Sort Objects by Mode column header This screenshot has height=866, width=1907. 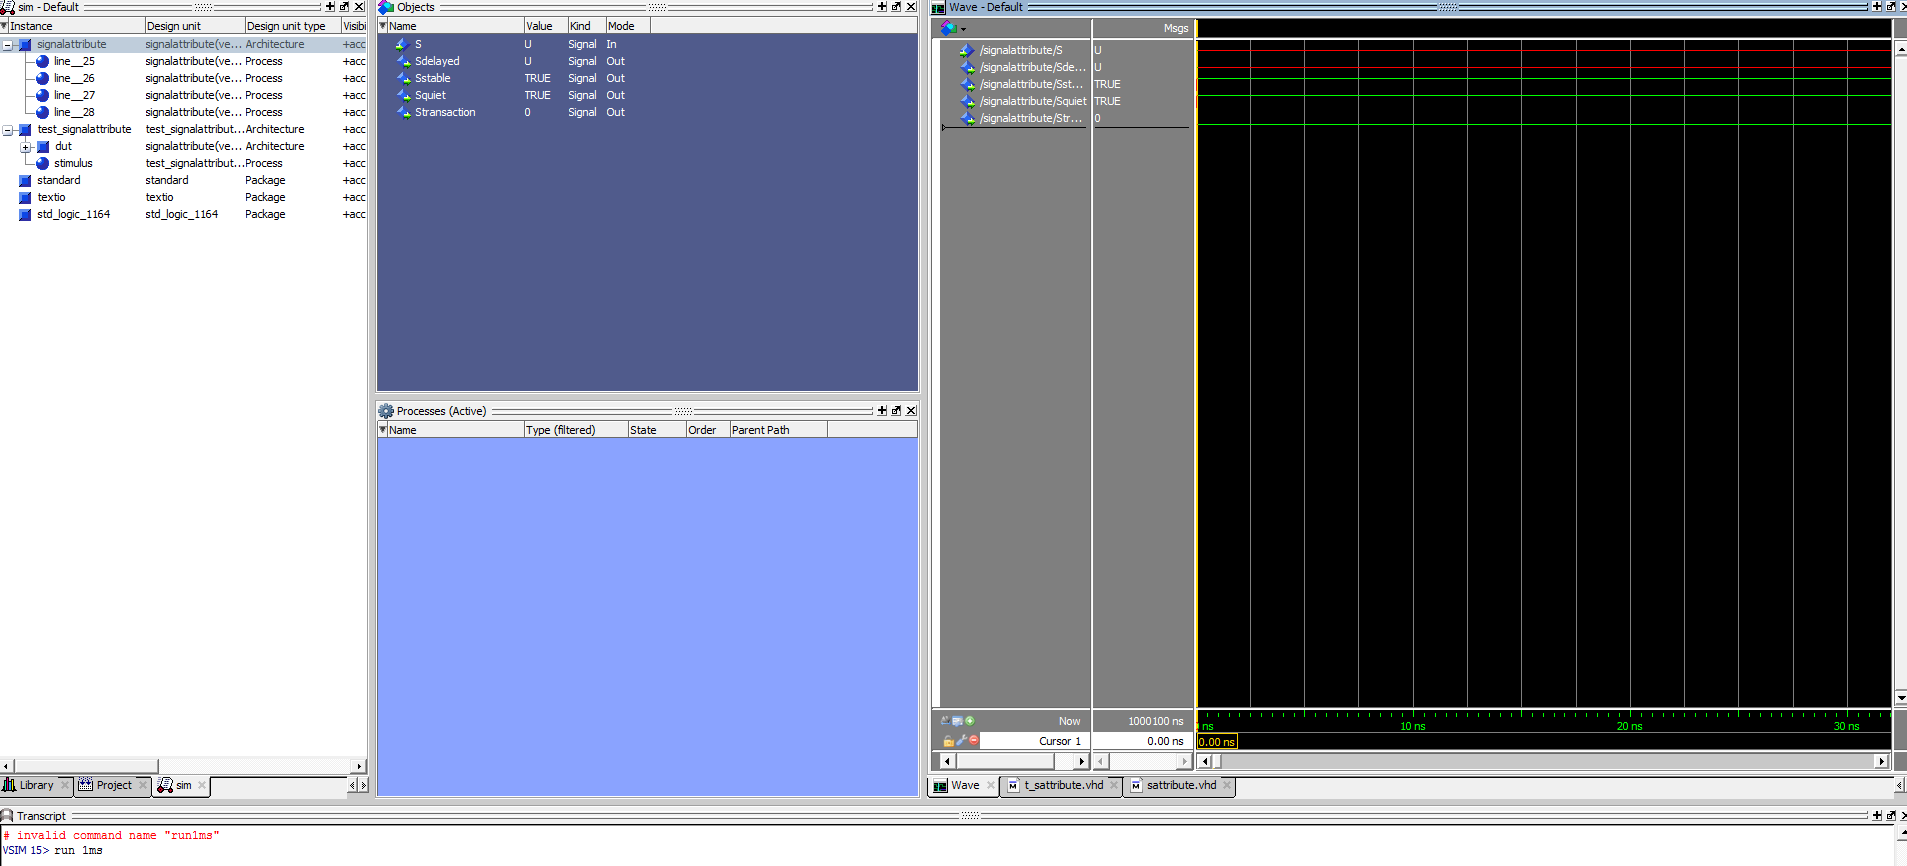(x=628, y=26)
